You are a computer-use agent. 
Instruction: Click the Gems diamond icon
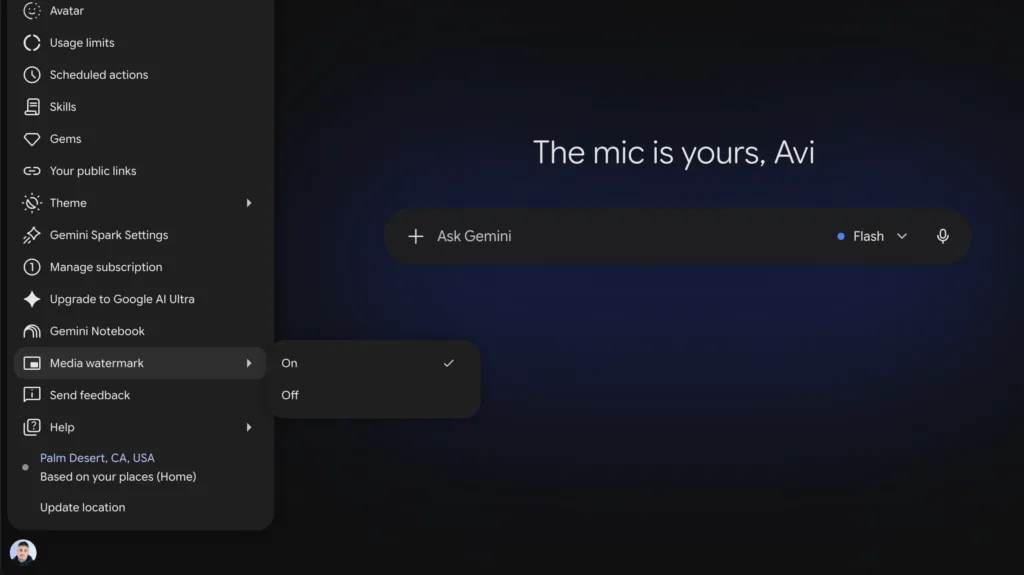31,139
